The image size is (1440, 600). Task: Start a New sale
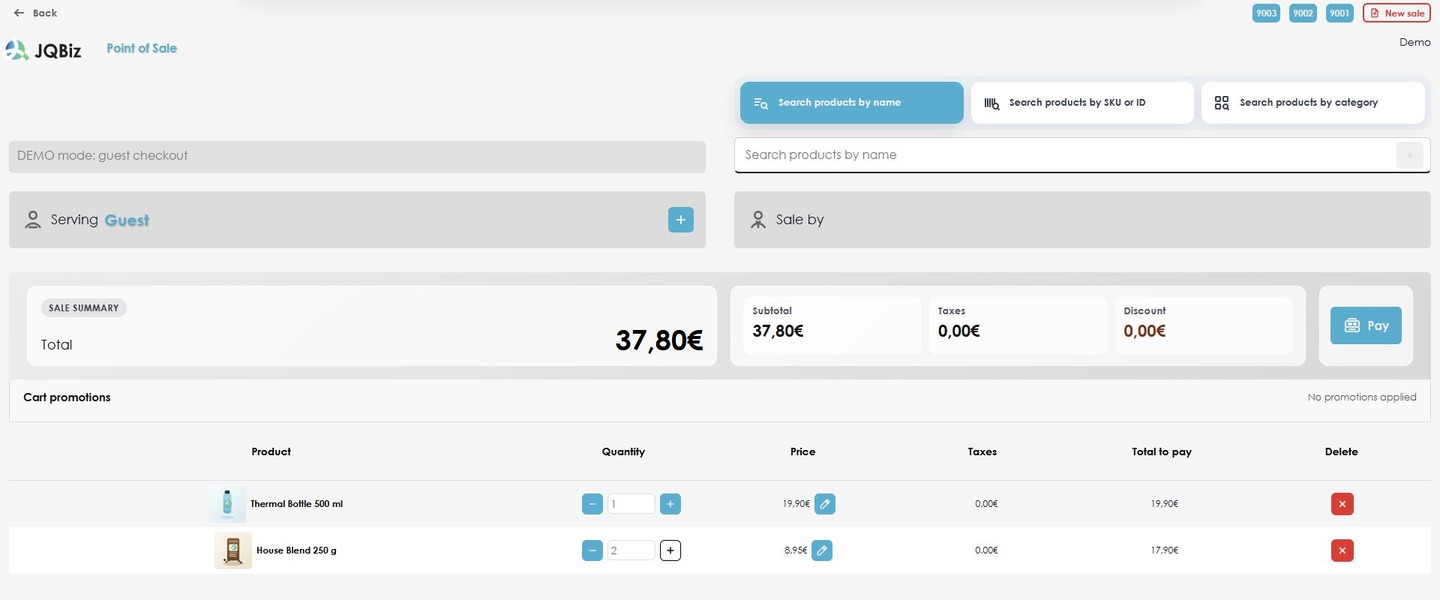point(1397,13)
